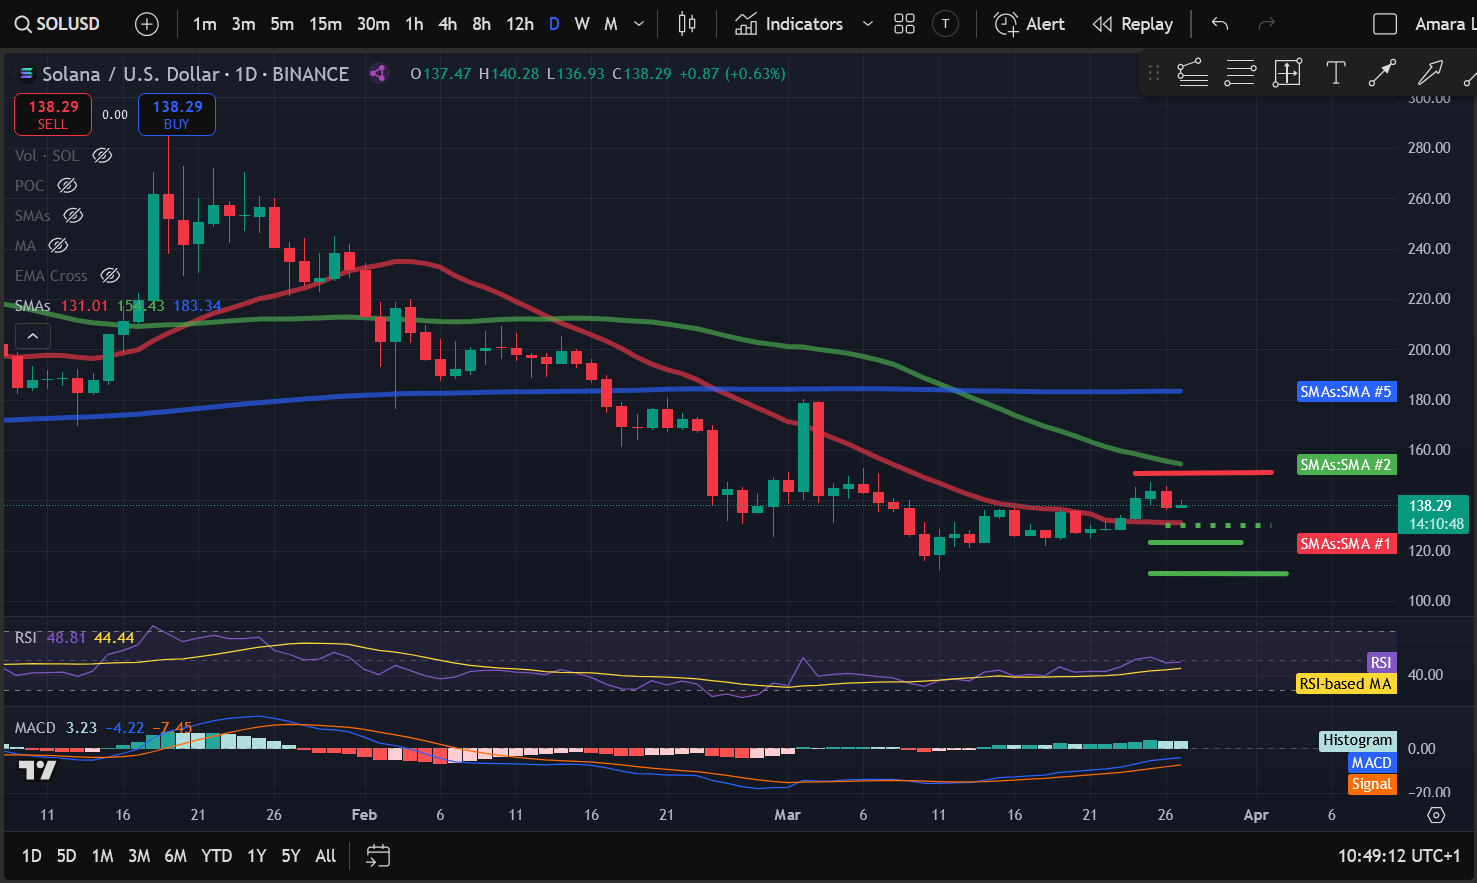Toggle visibility of MA indicator
The width and height of the screenshot is (1477, 883).
(58, 245)
